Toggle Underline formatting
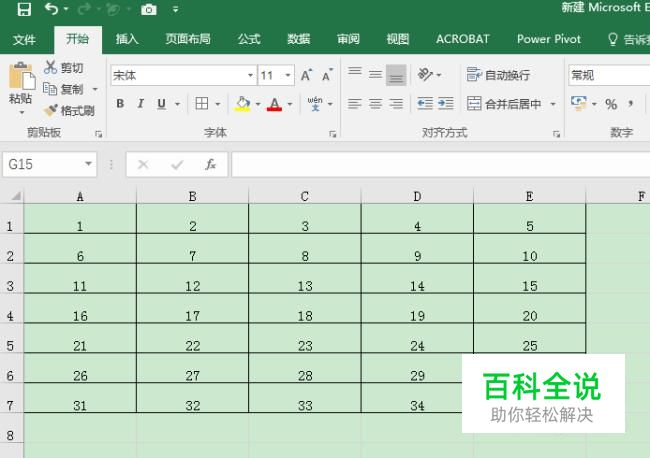Viewport: 650px width, 458px height. [x=162, y=104]
